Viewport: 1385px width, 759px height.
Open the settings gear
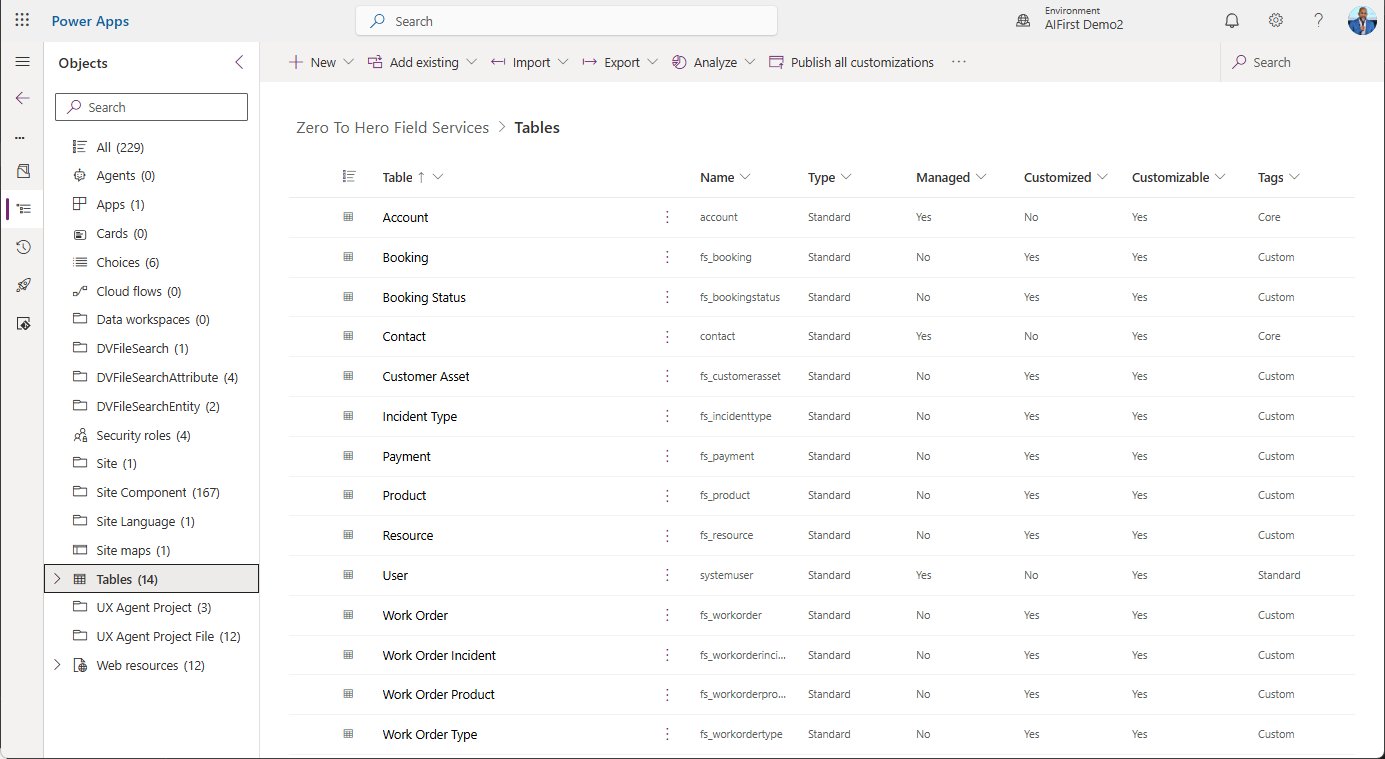pos(1276,20)
